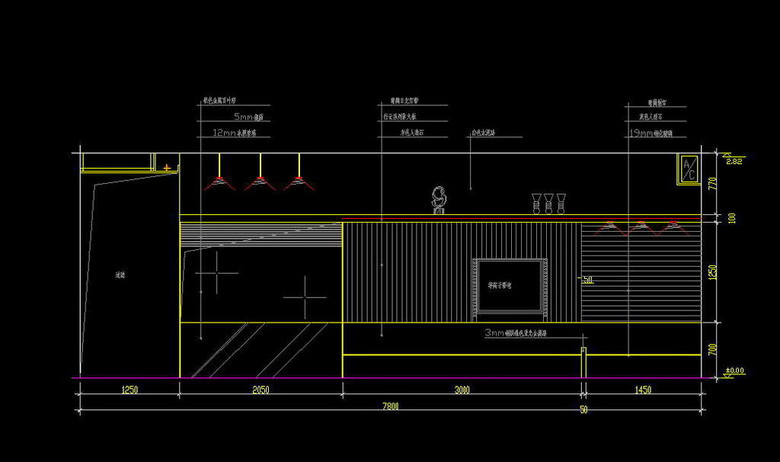
Task: Select the 2050 dimension label
Action: pyautogui.click(x=260, y=389)
